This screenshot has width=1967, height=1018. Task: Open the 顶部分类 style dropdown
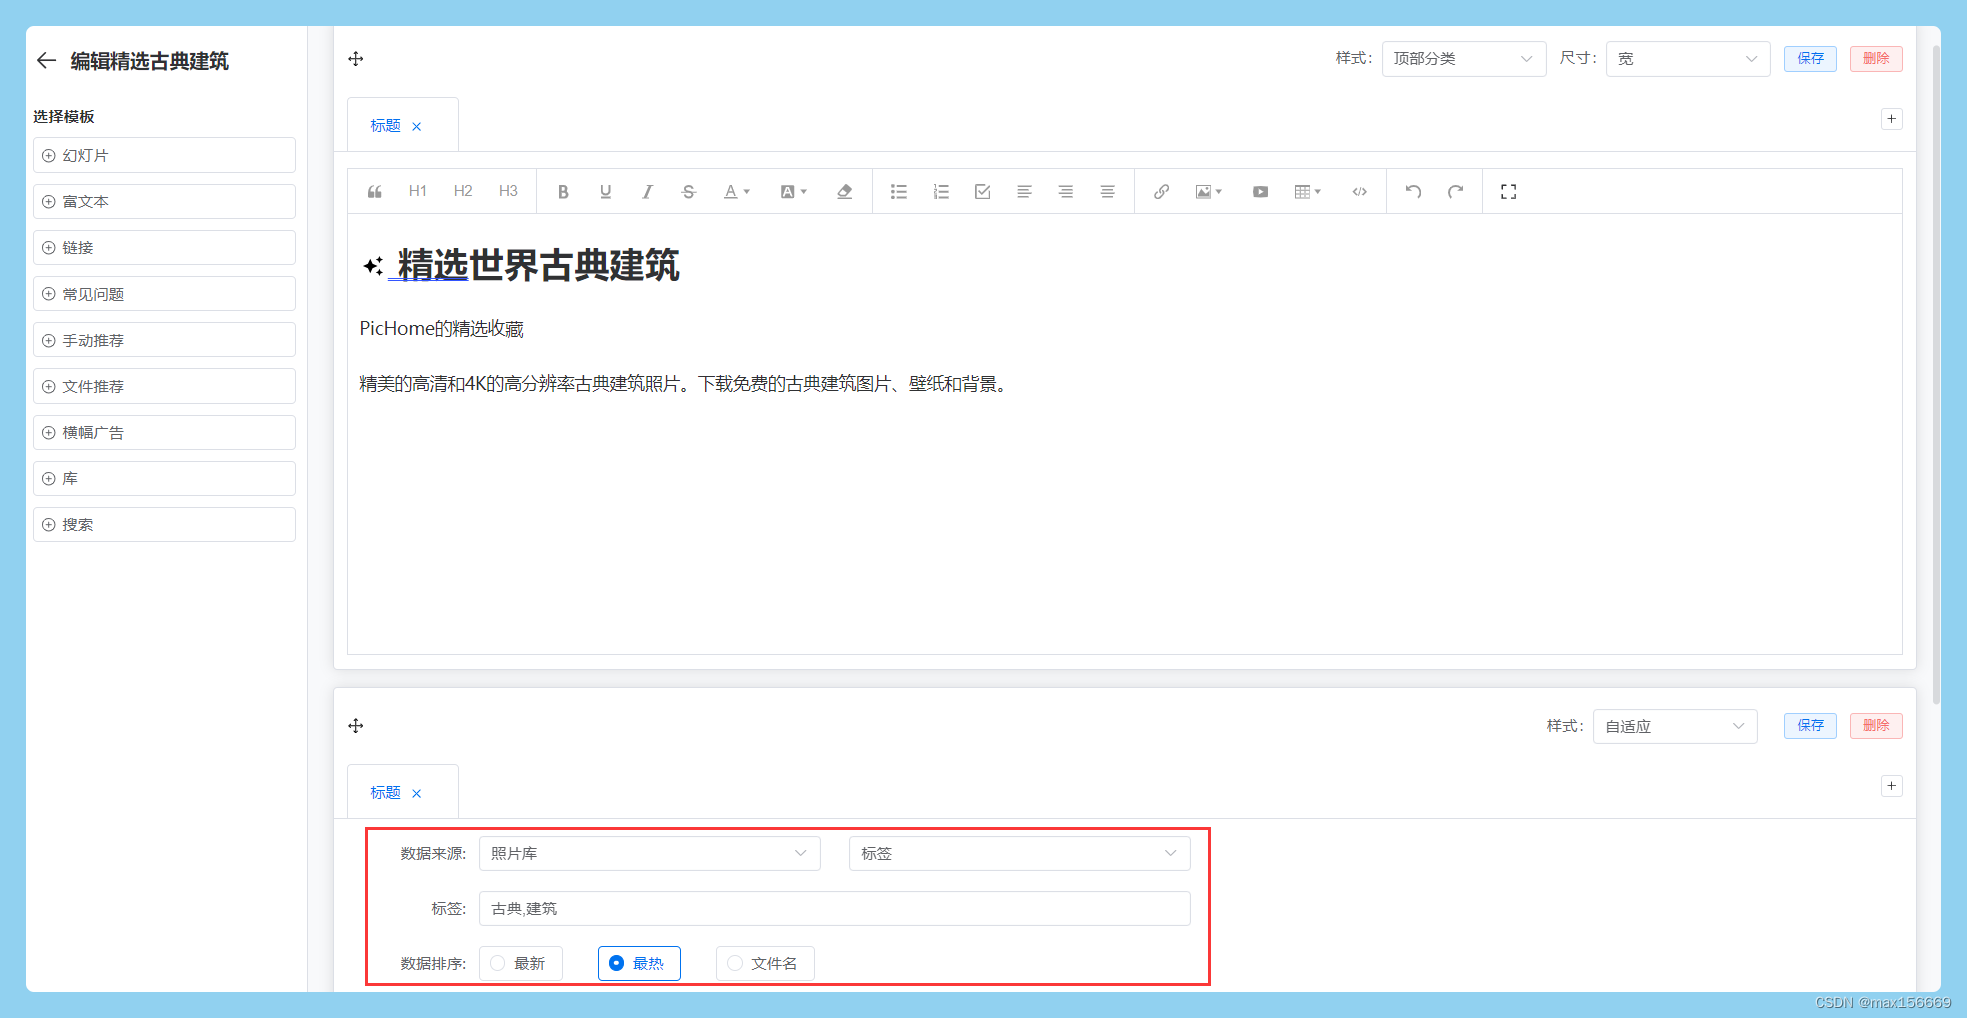coord(1463,59)
